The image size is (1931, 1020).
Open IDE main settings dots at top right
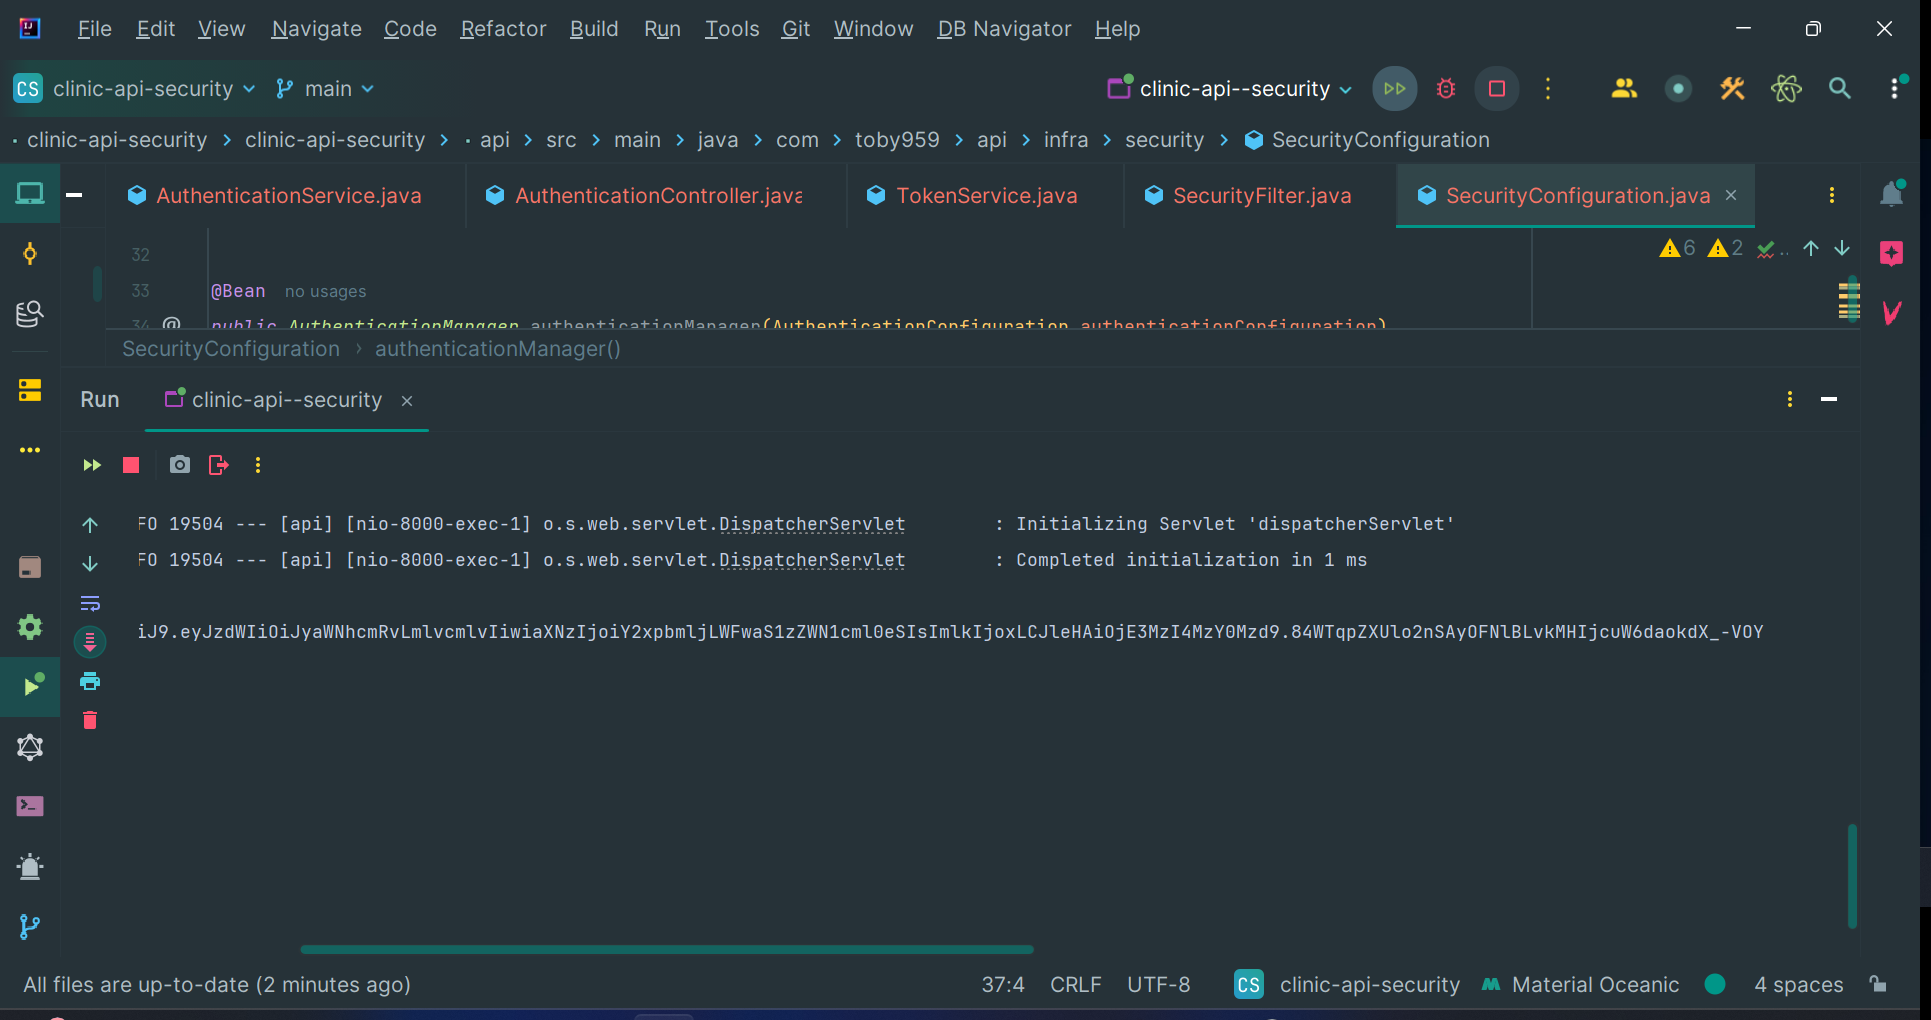pos(1895,88)
